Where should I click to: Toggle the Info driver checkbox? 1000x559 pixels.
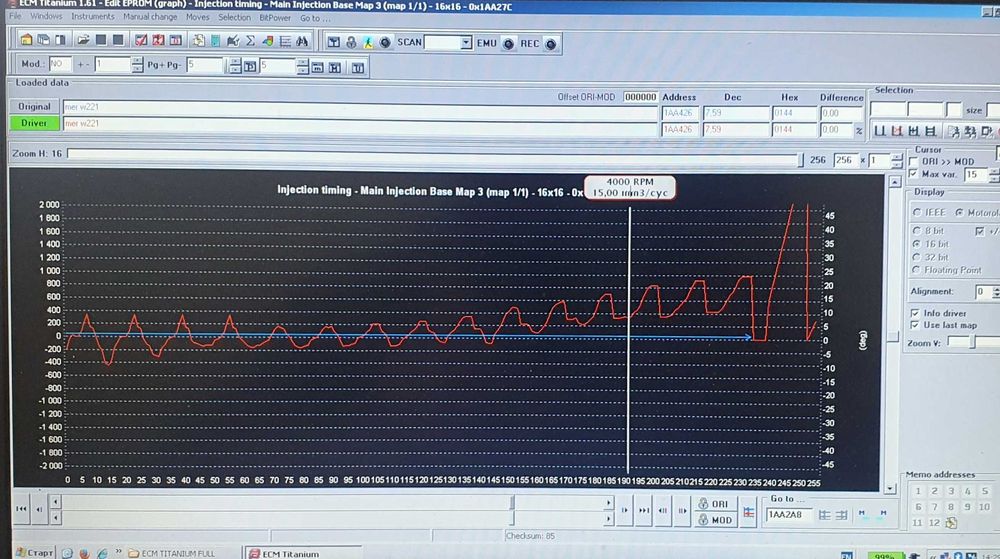click(x=915, y=313)
